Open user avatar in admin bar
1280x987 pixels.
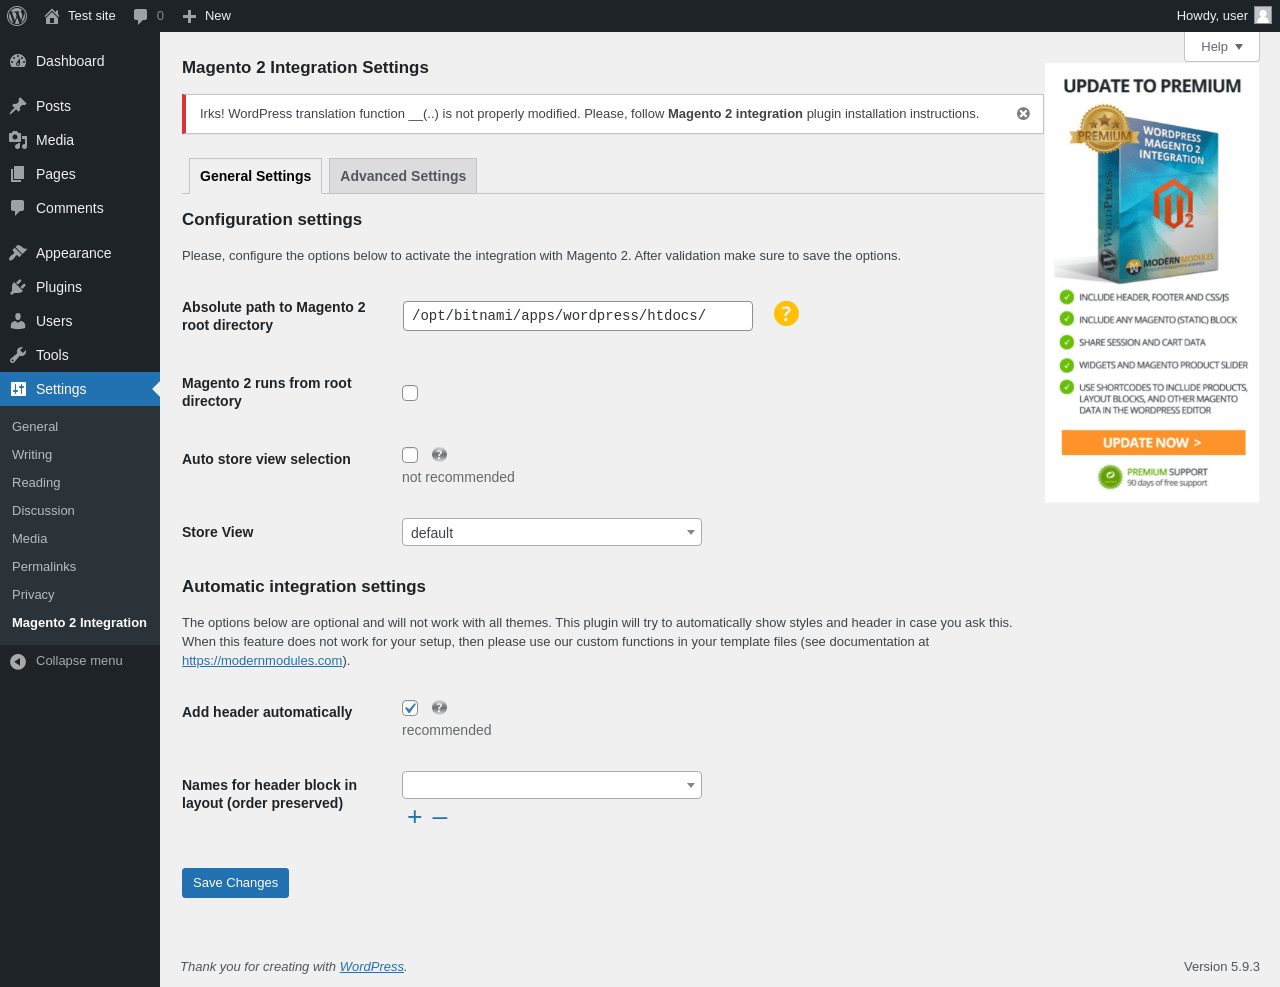(1263, 15)
